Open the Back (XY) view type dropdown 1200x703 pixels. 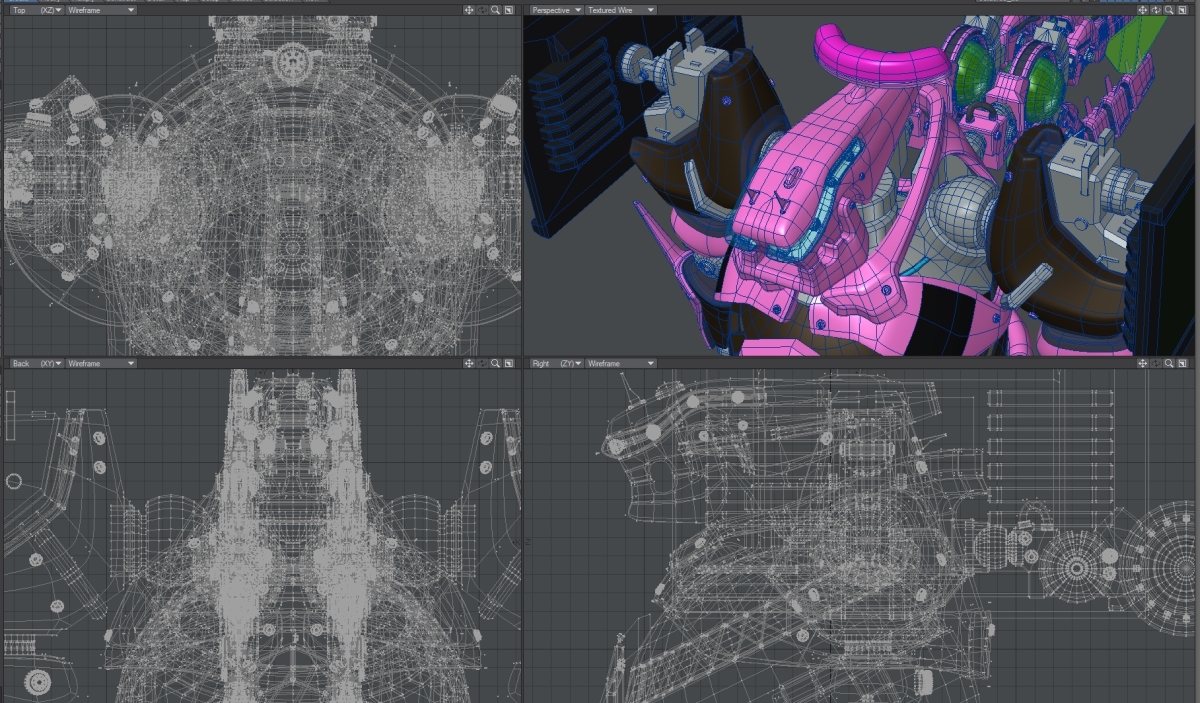(x=36, y=363)
